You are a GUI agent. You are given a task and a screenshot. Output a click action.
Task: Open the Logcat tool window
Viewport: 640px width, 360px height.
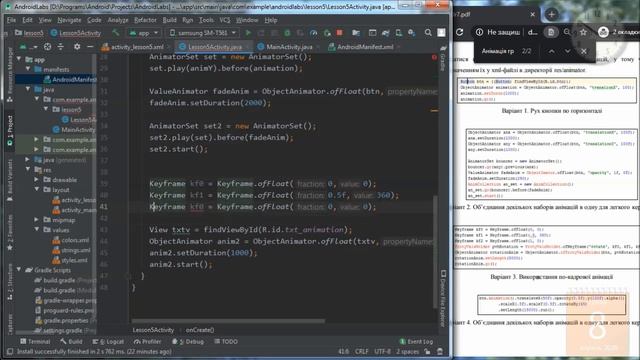click(x=108, y=342)
